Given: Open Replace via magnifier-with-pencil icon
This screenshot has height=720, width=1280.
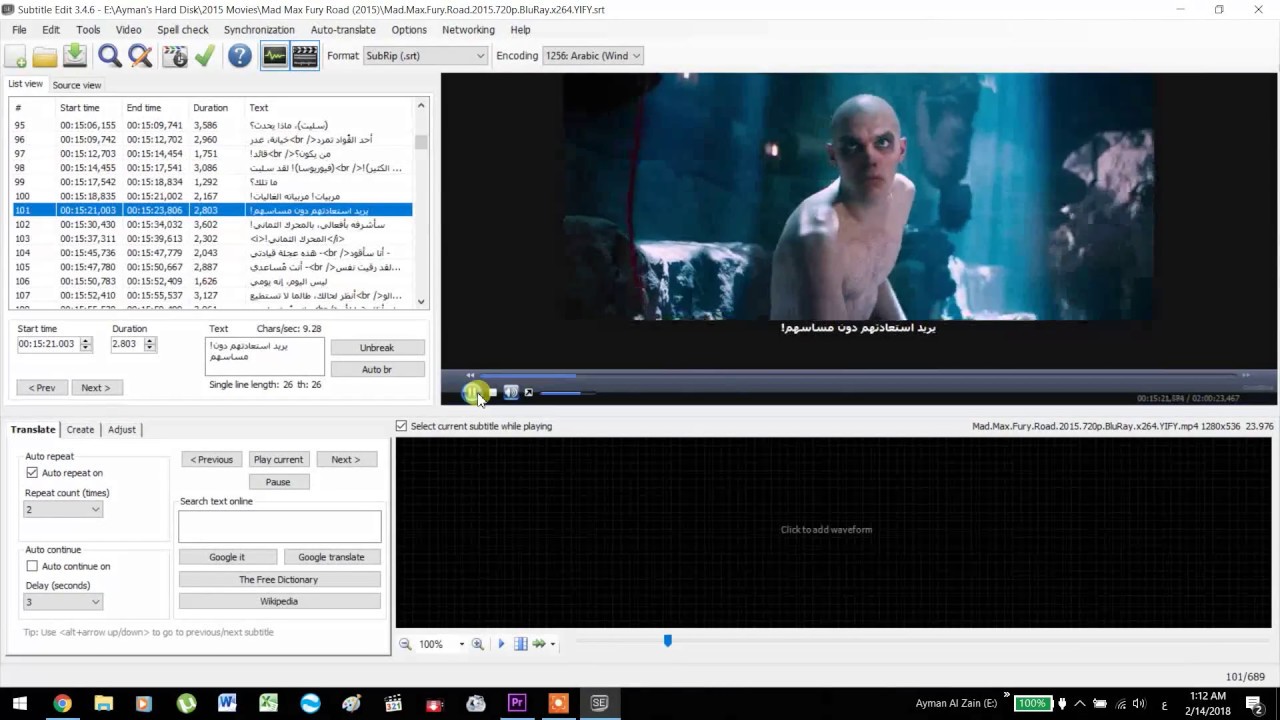Looking at the screenshot, I should (x=140, y=56).
